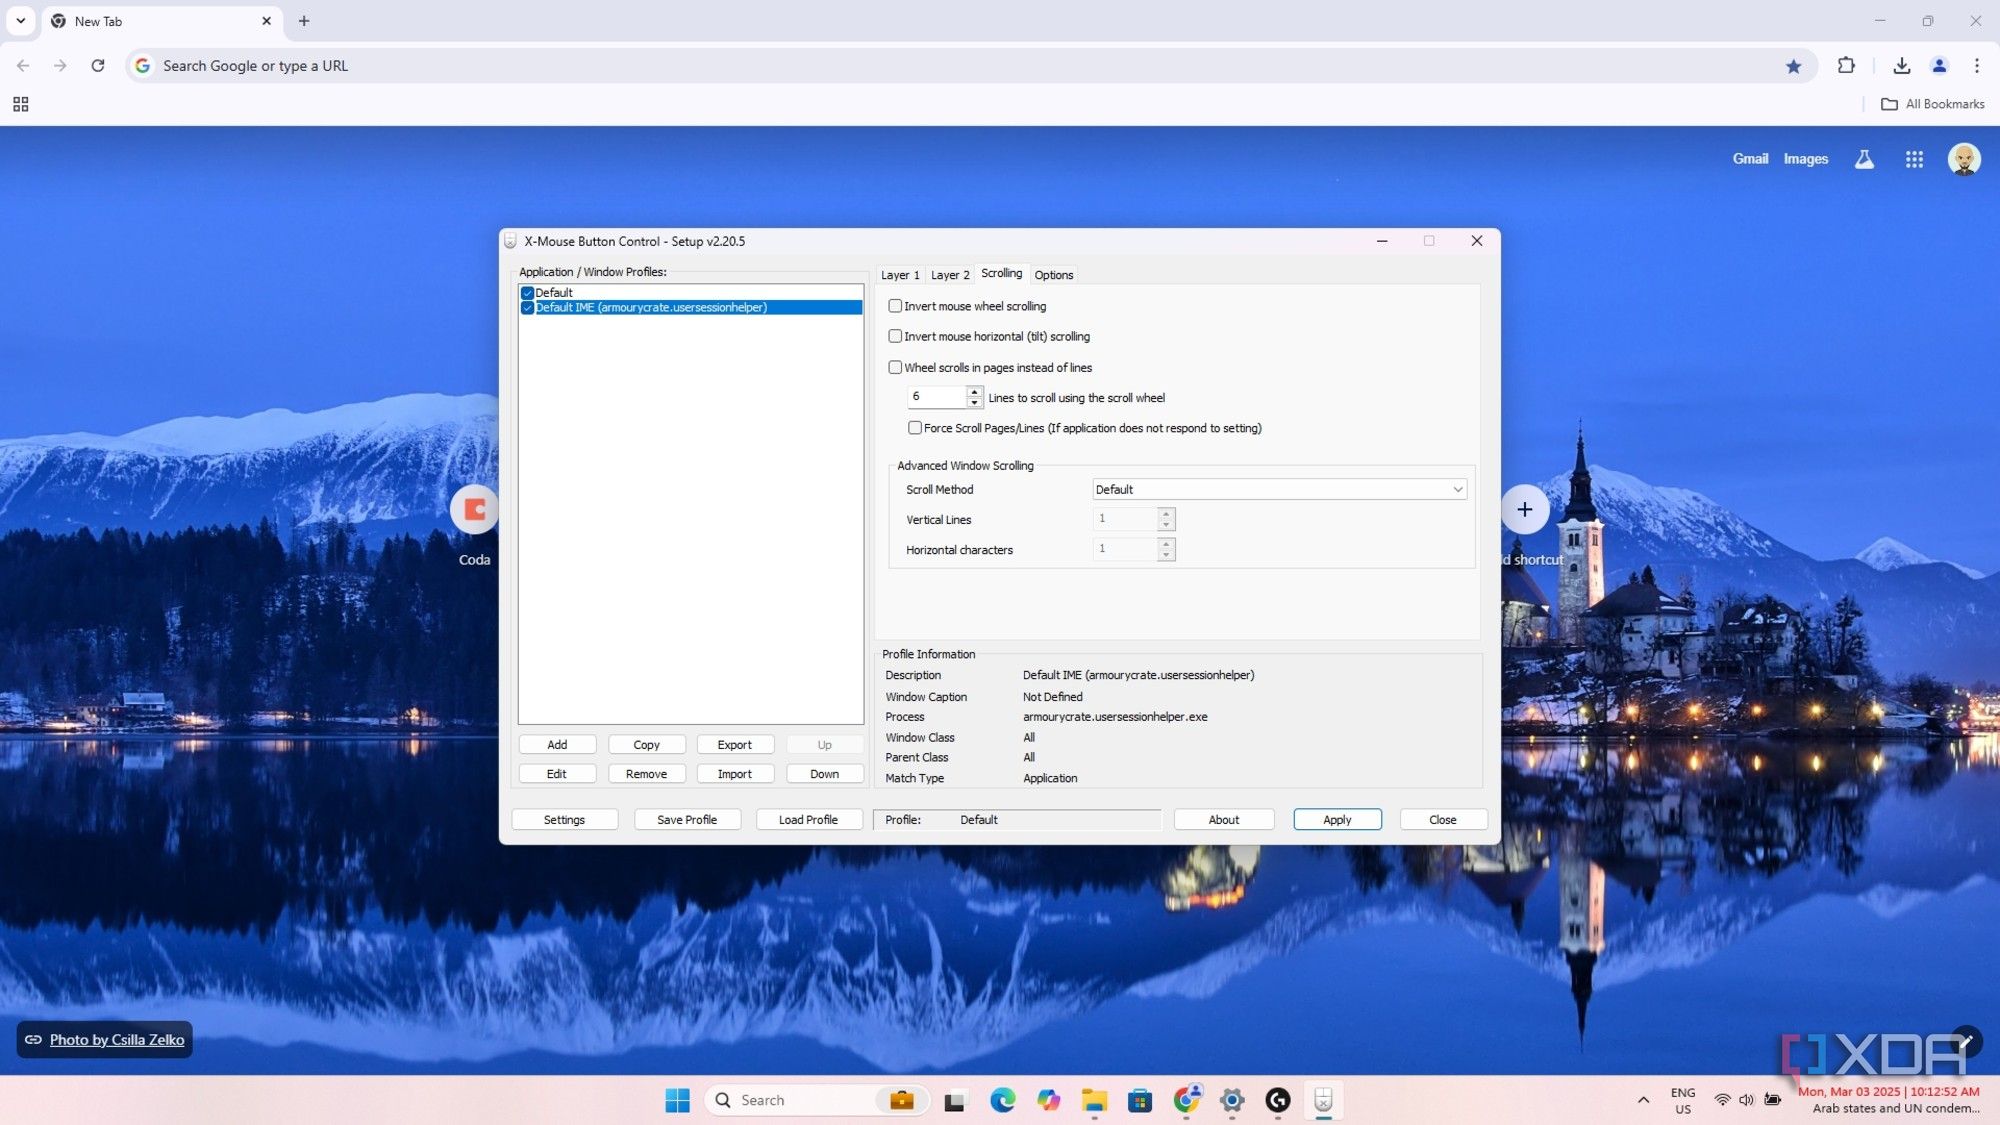Click the lines to scroll number field
Viewport: 2000px width, 1125px height.
click(937, 397)
